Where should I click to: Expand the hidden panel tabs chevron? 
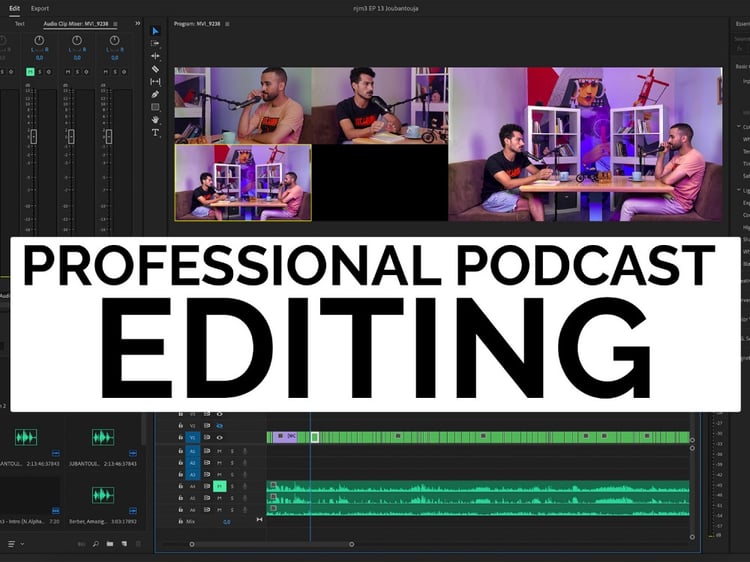pyautogui.click(x=138, y=23)
